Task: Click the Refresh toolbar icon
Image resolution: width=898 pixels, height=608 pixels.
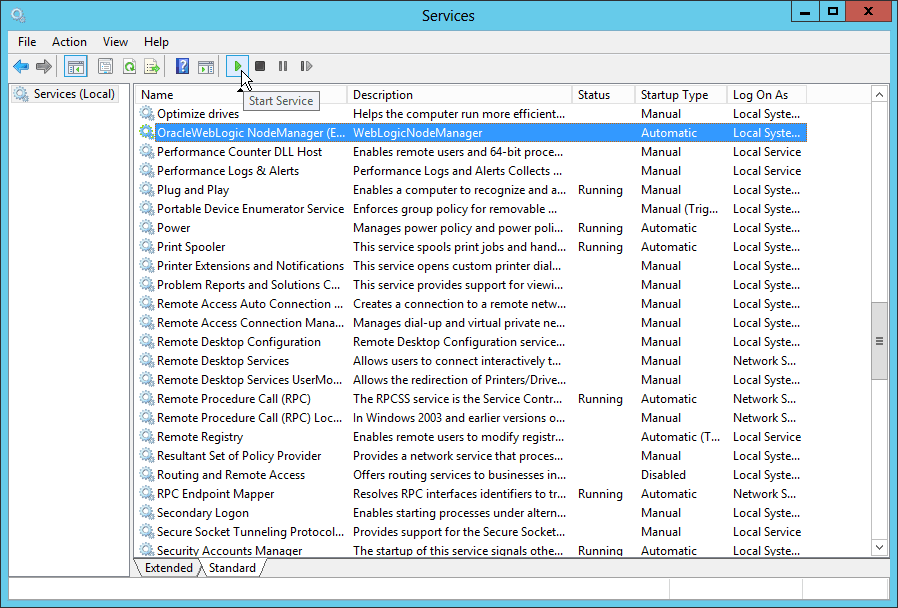Action: click(129, 66)
